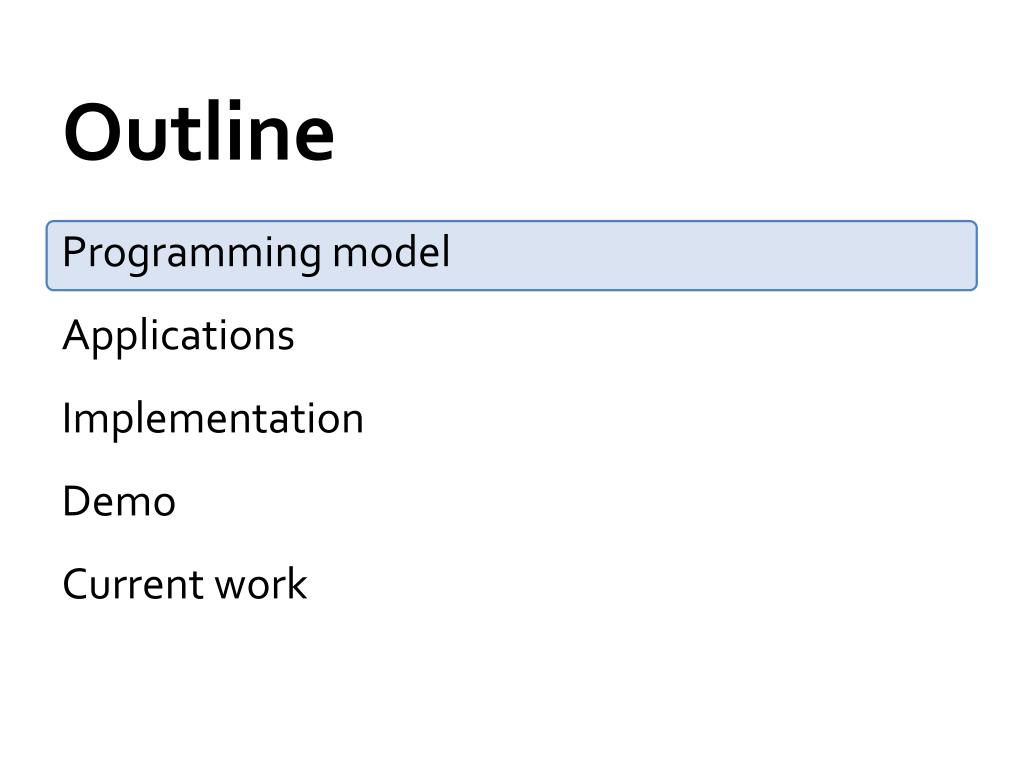Click the Demo outline entry
Image resolution: width=1024 pixels, height=768 pixels.
119,501
